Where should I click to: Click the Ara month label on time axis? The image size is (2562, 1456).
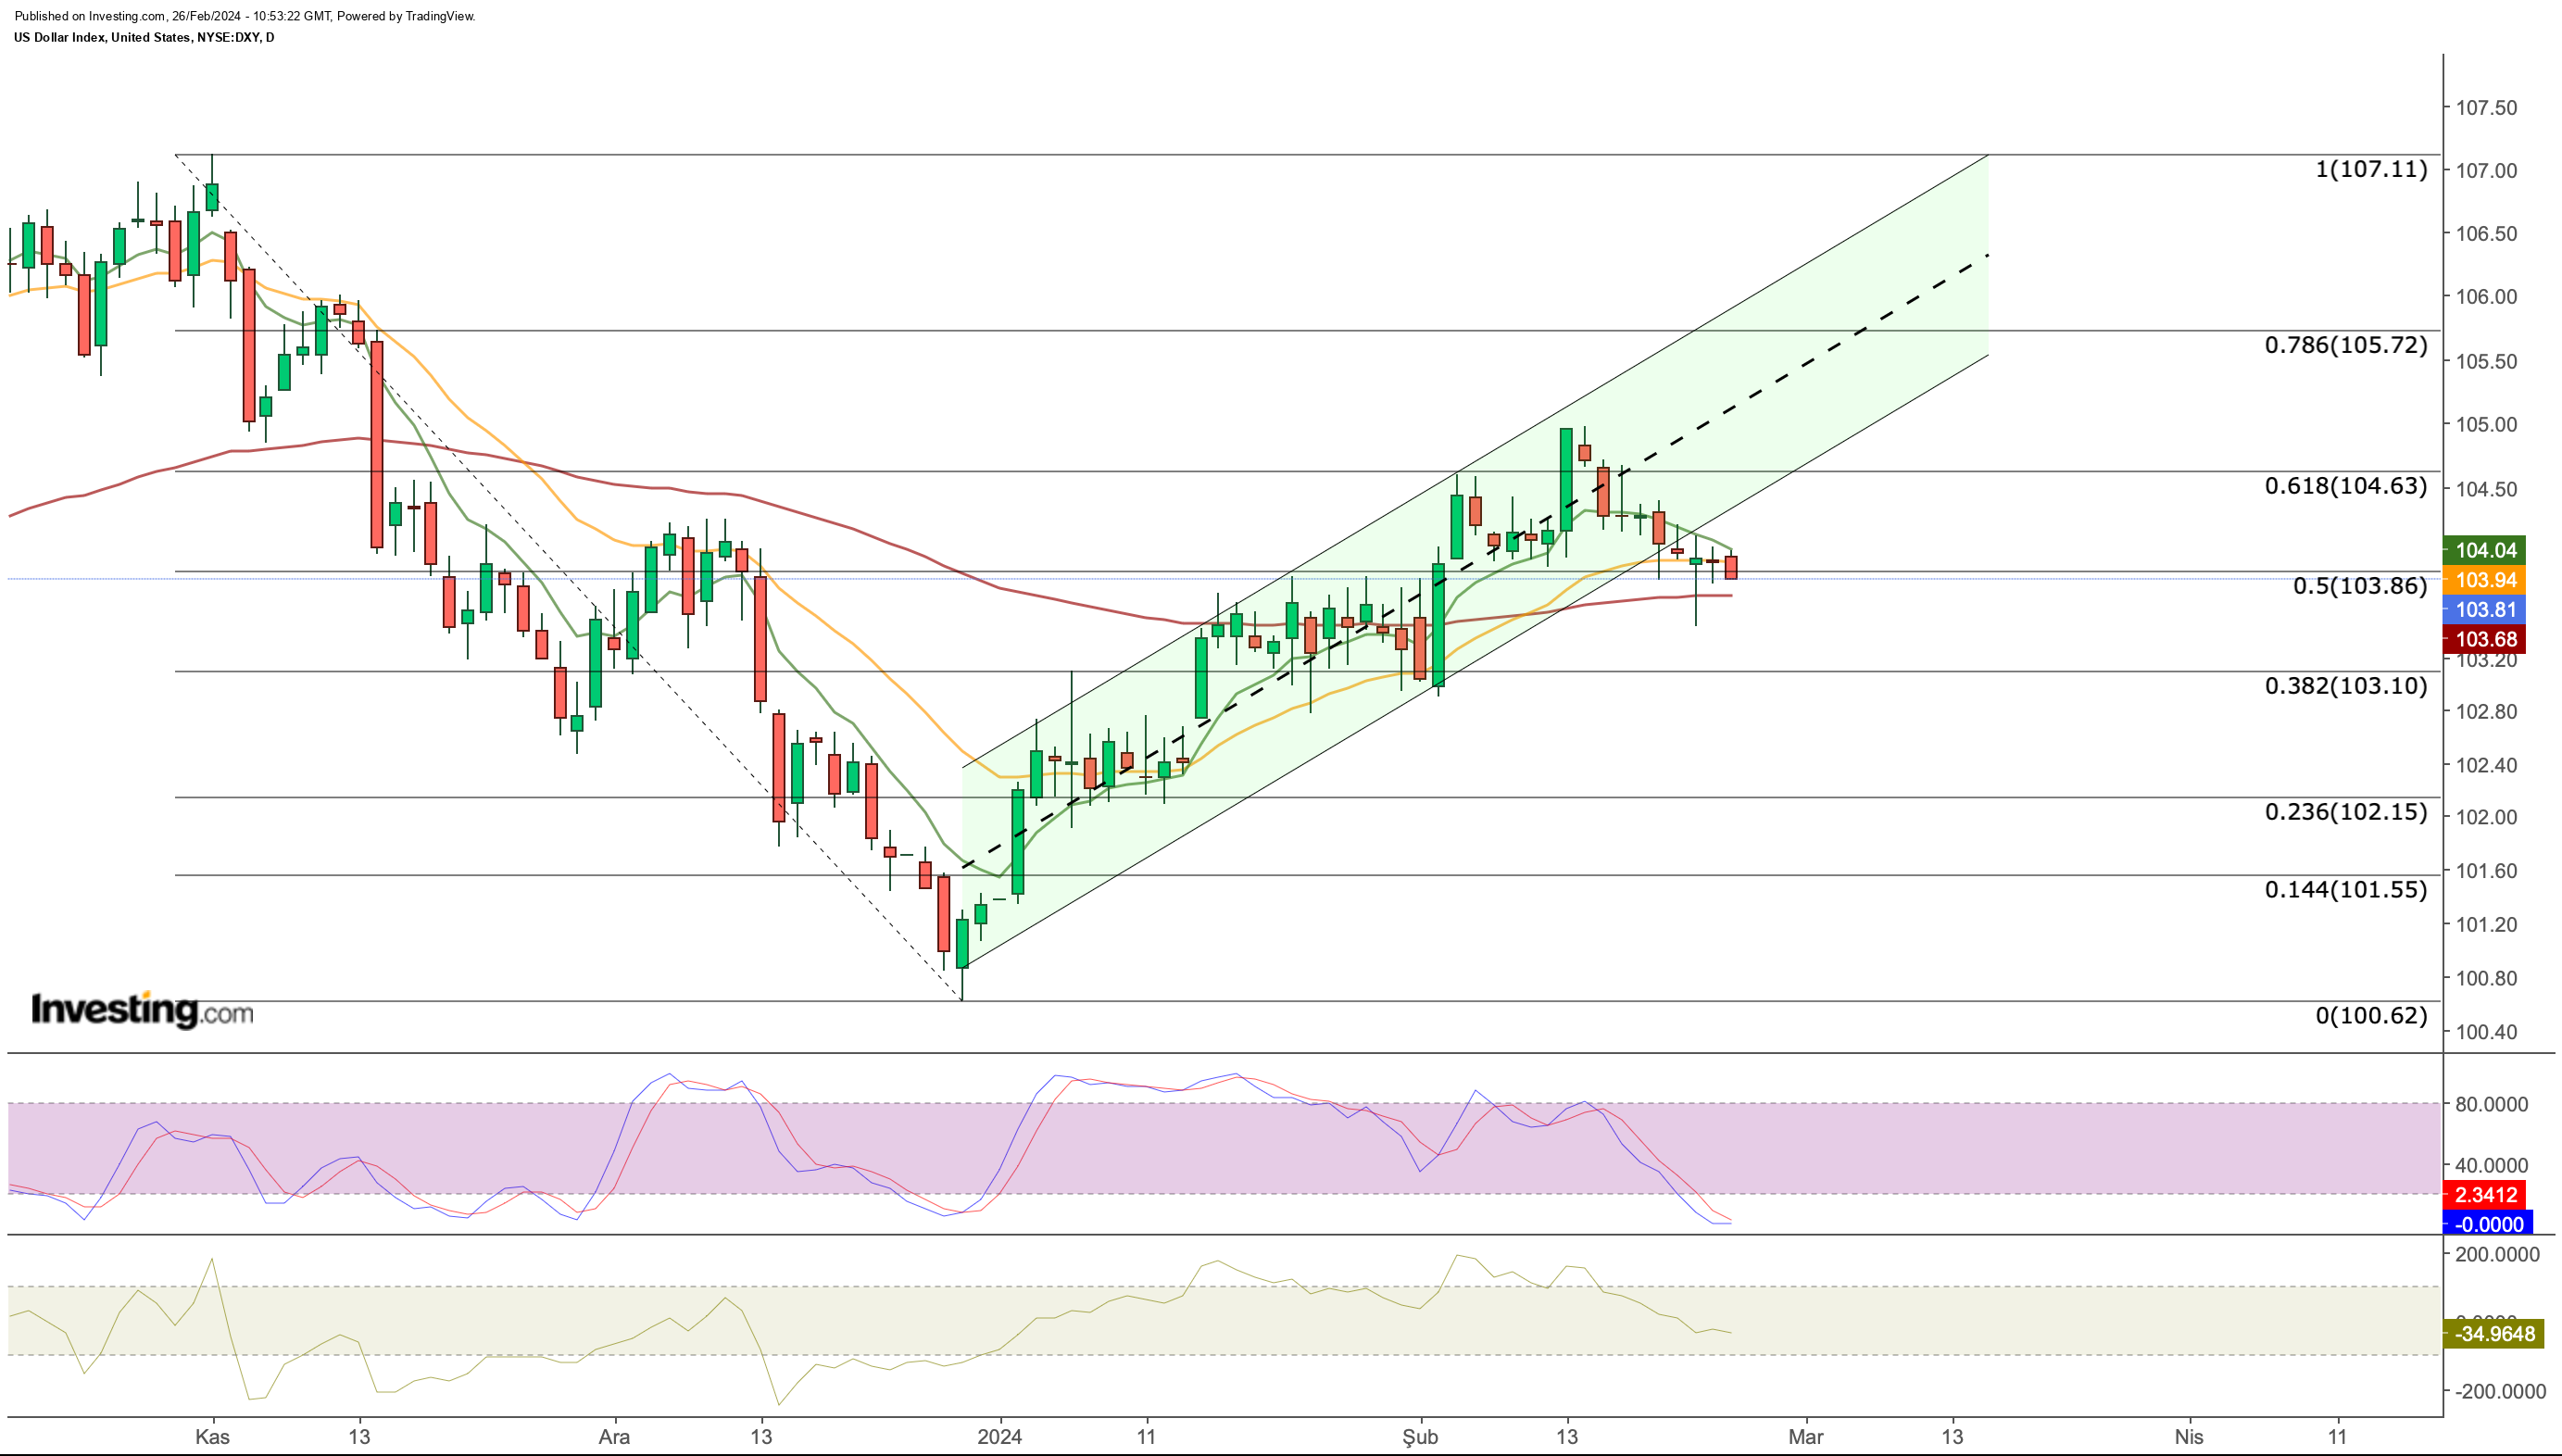[614, 1438]
